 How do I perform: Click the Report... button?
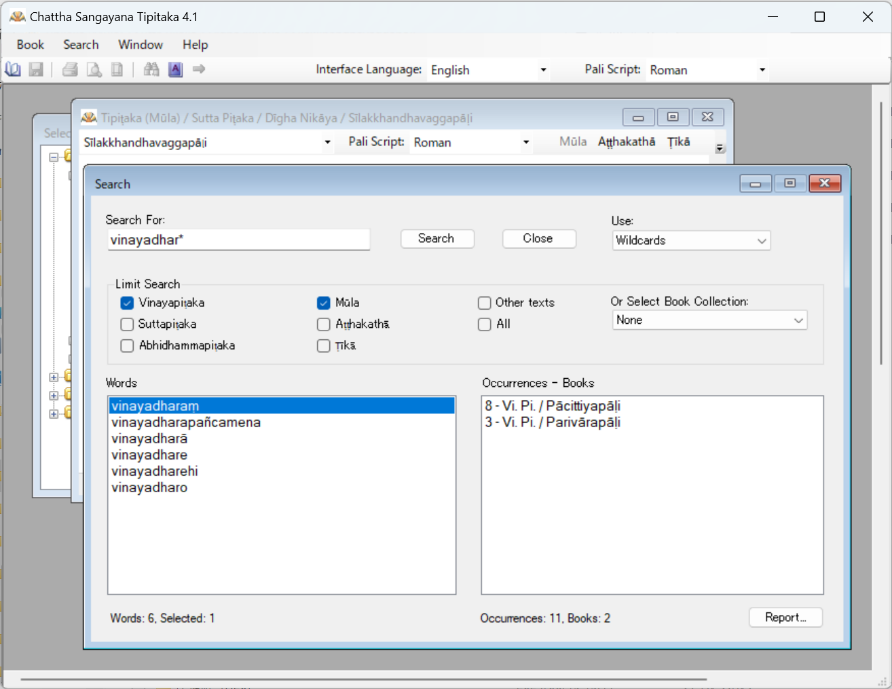tap(786, 618)
